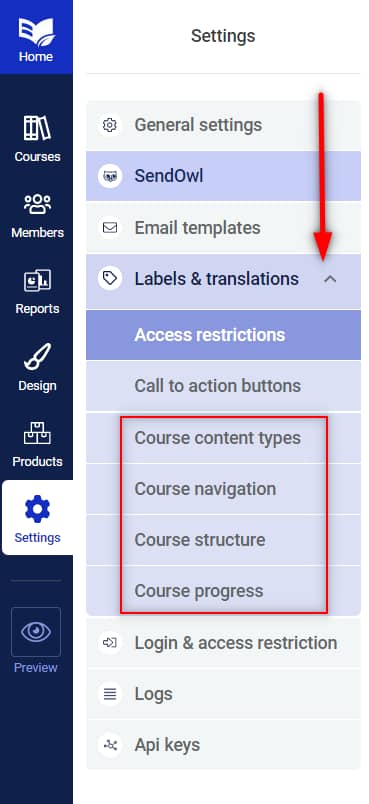Click the Preview eye icon
369x804 pixels.
(x=36, y=632)
